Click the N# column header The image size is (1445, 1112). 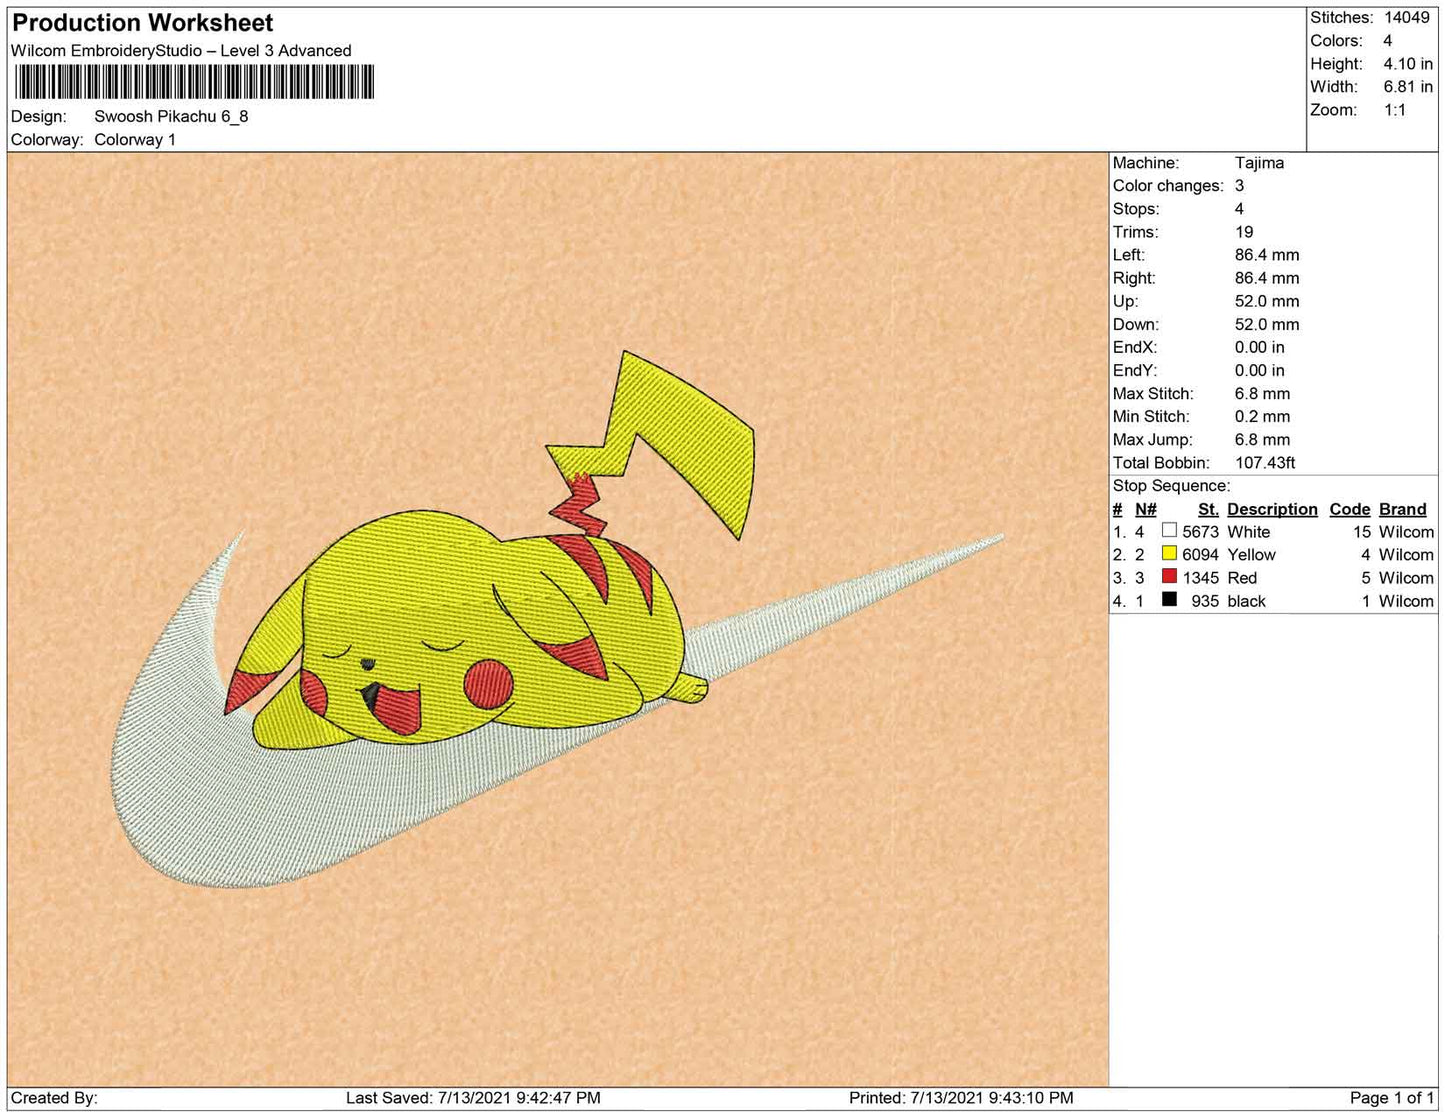coord(1145,509)
